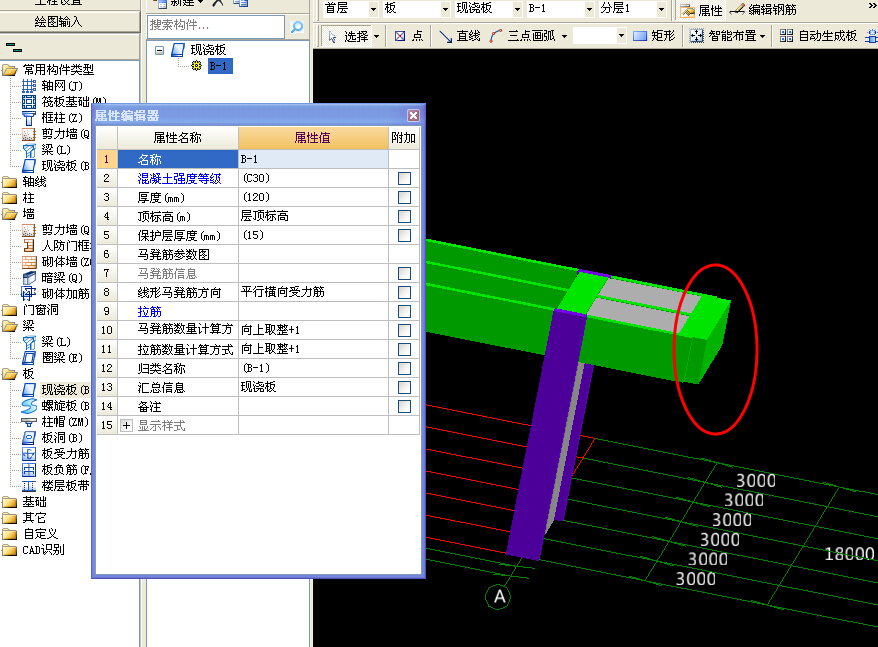The height and width of the screenshot is (647, 878).
Task: Click the 拉筋 property link
Action: point(149,311)
